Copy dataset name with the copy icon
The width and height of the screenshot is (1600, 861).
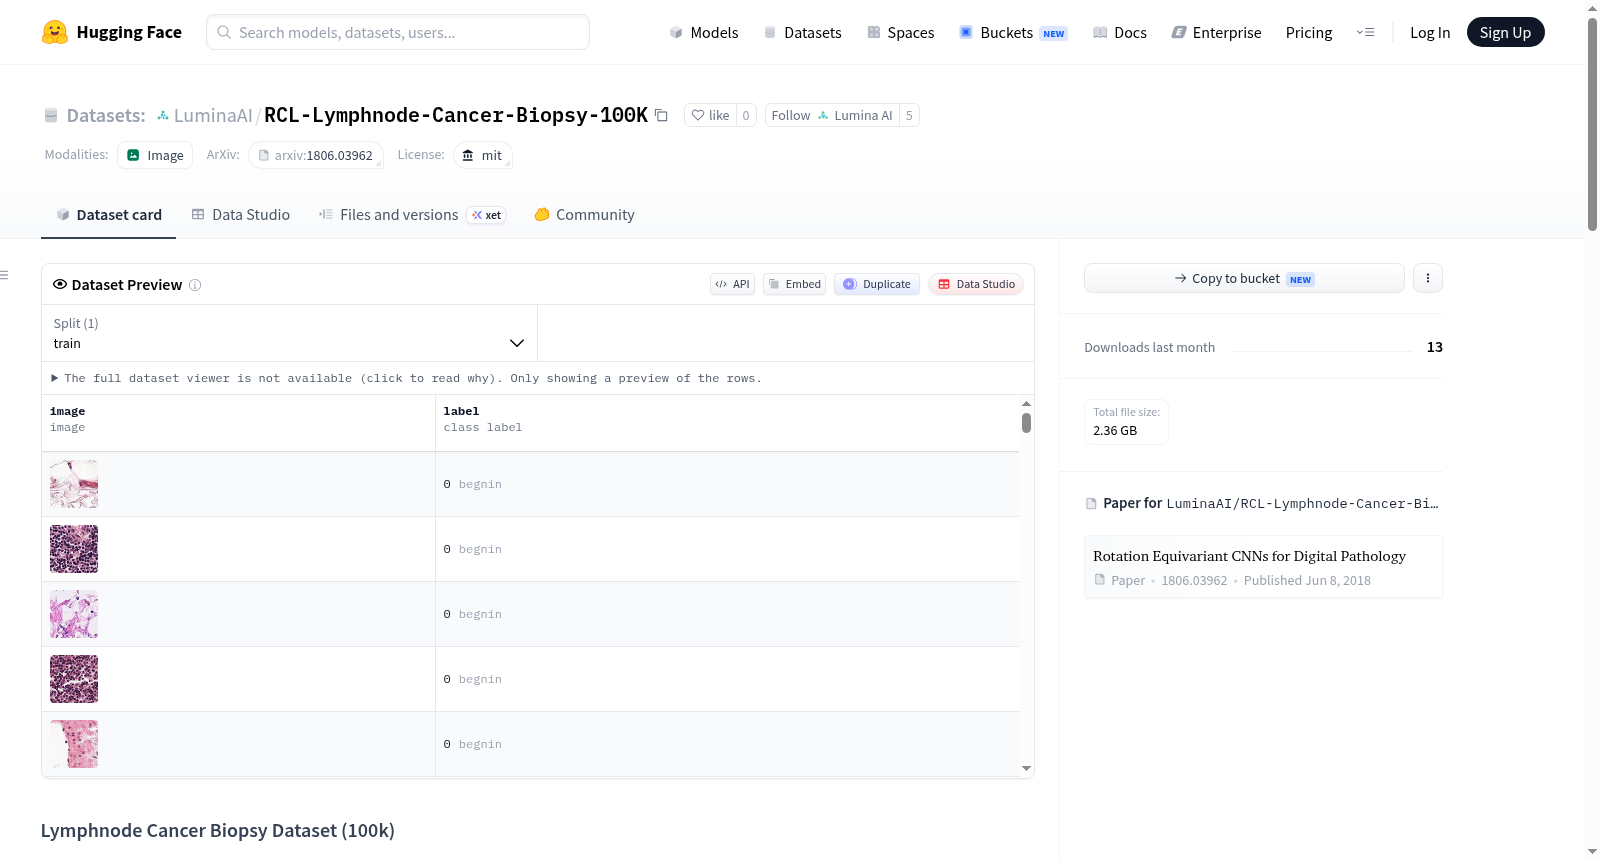tap(661, 115)
